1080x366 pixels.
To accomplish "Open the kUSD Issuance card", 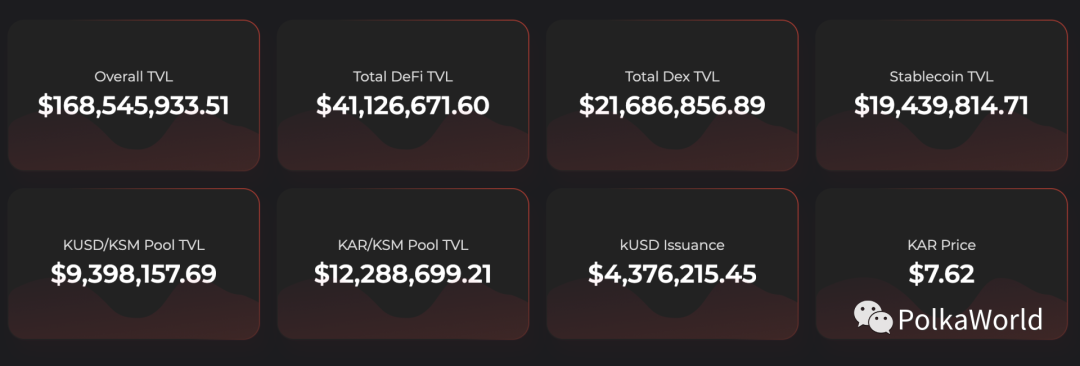I will pyautogui.click(x=672, y=264).
